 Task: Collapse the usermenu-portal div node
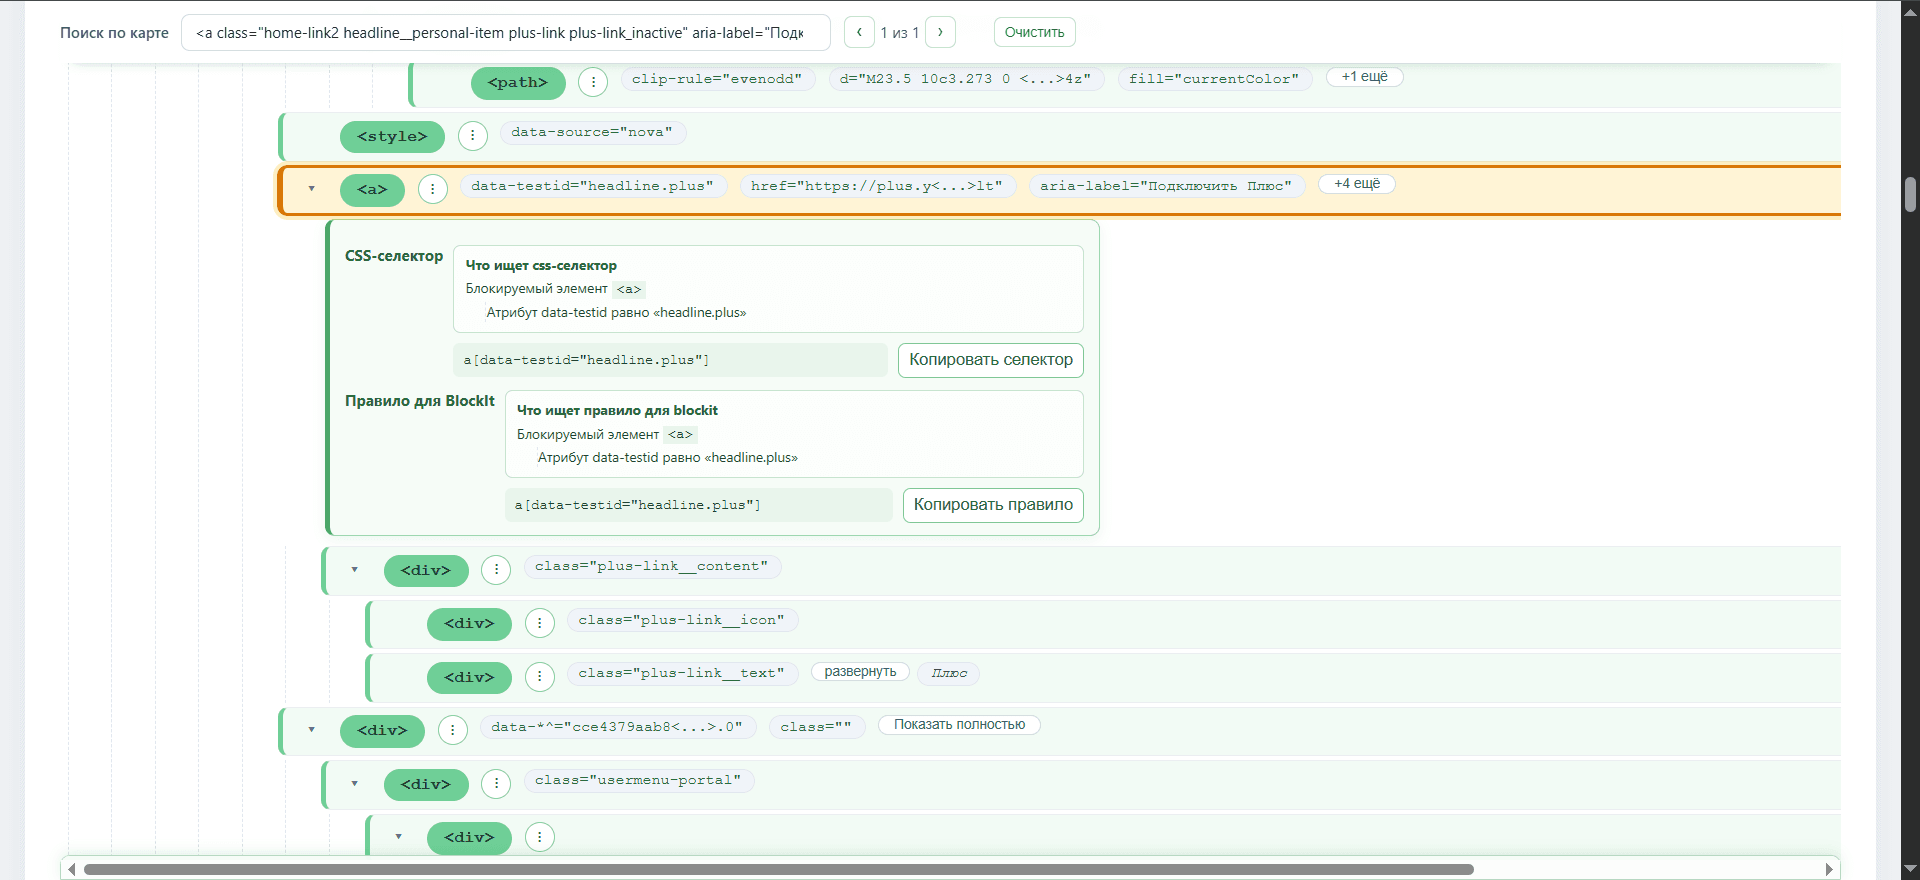(x=355, y=784)
